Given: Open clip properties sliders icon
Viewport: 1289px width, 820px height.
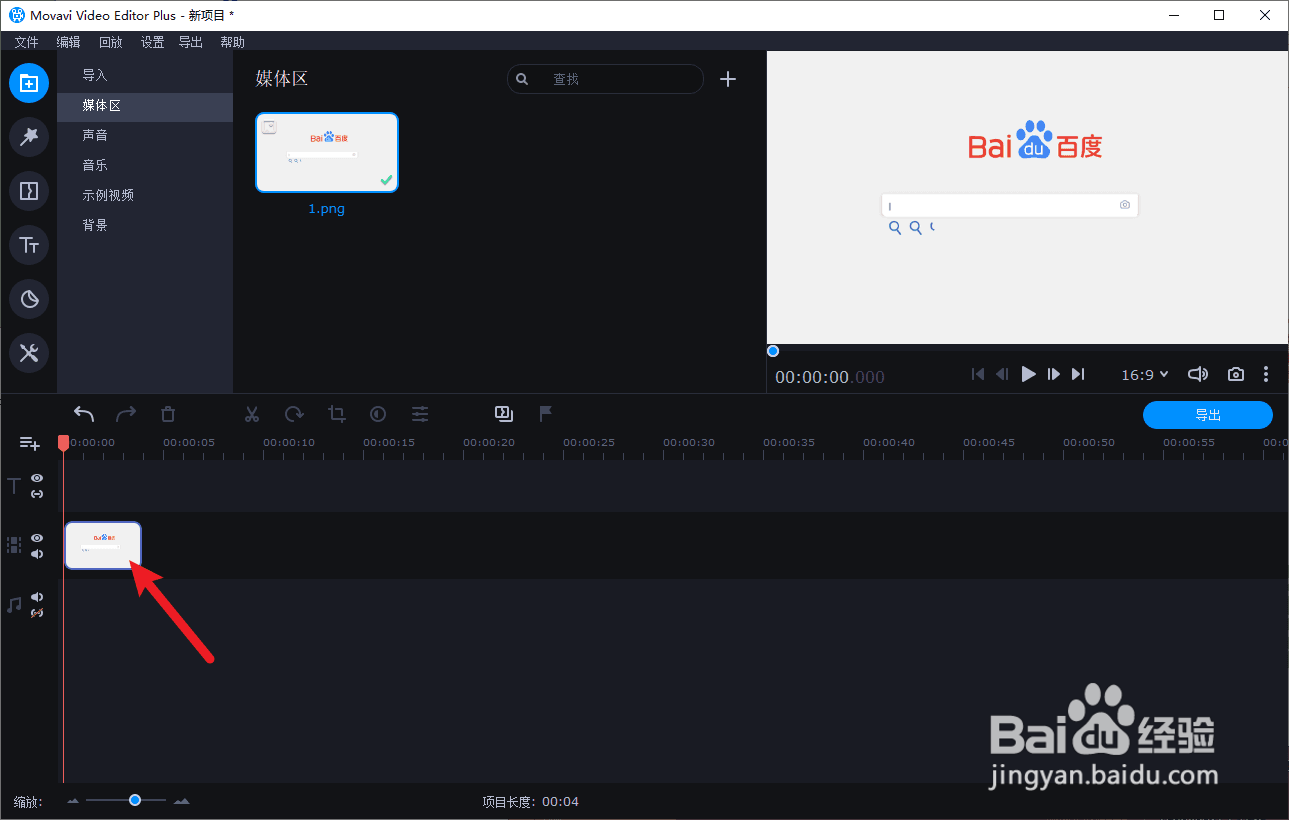Looking at the screenshot, I should click(420, 414).
